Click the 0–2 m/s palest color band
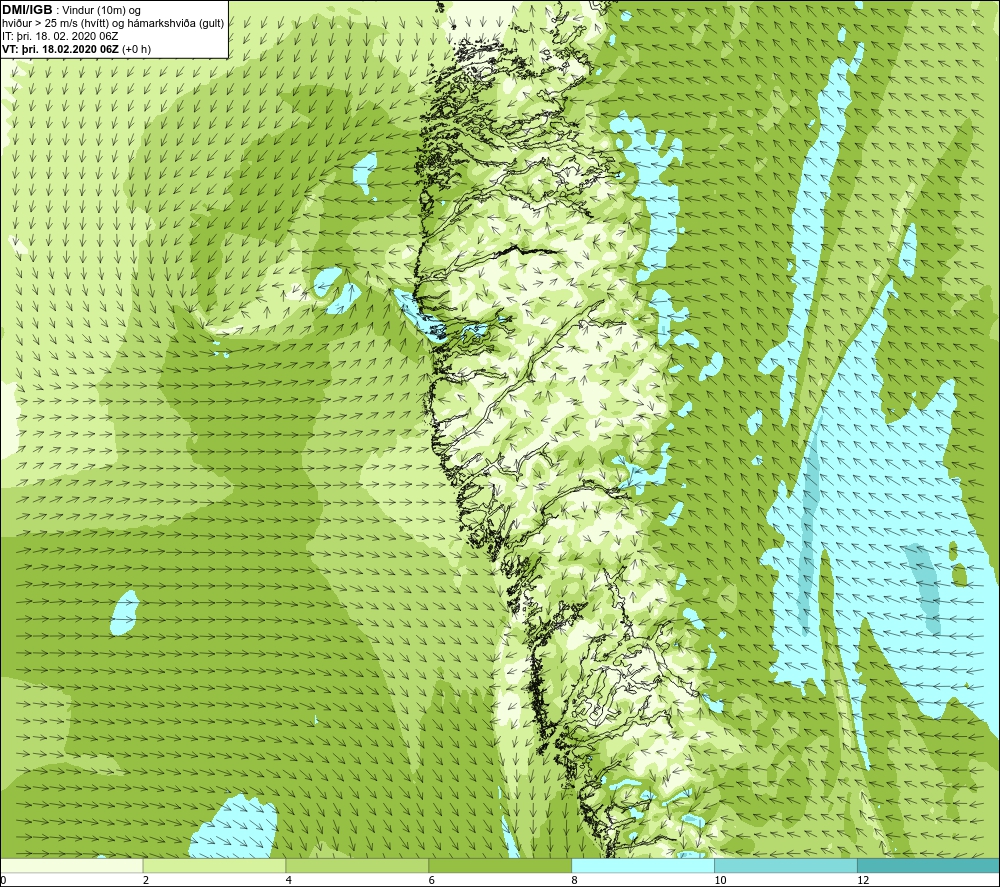The width and height of the screenshot is (1000, 887). (x=71, y=865)
